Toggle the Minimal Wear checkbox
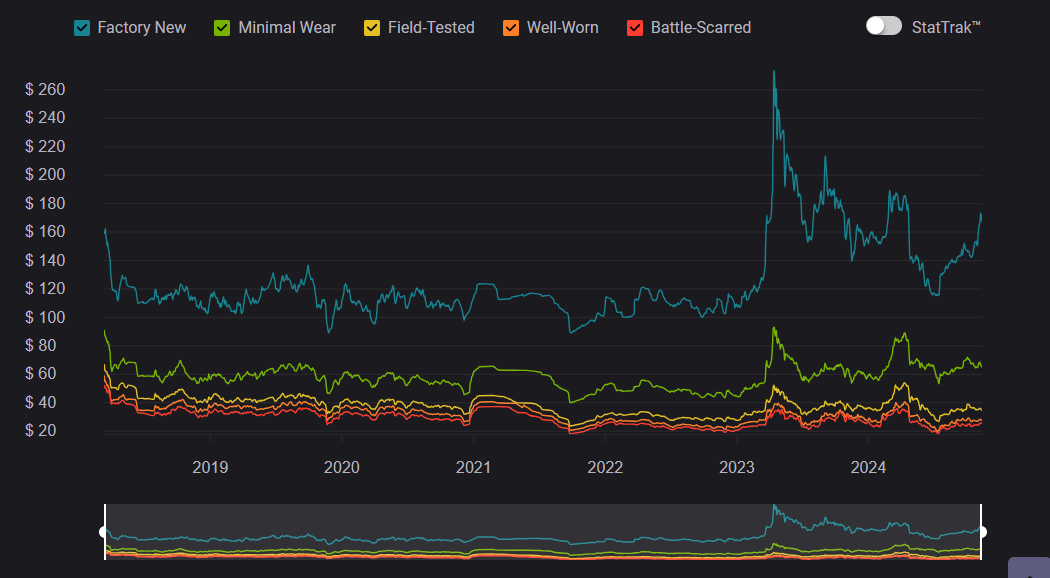The width and height of the screenshot is (1050, 578). pos(223,28)
